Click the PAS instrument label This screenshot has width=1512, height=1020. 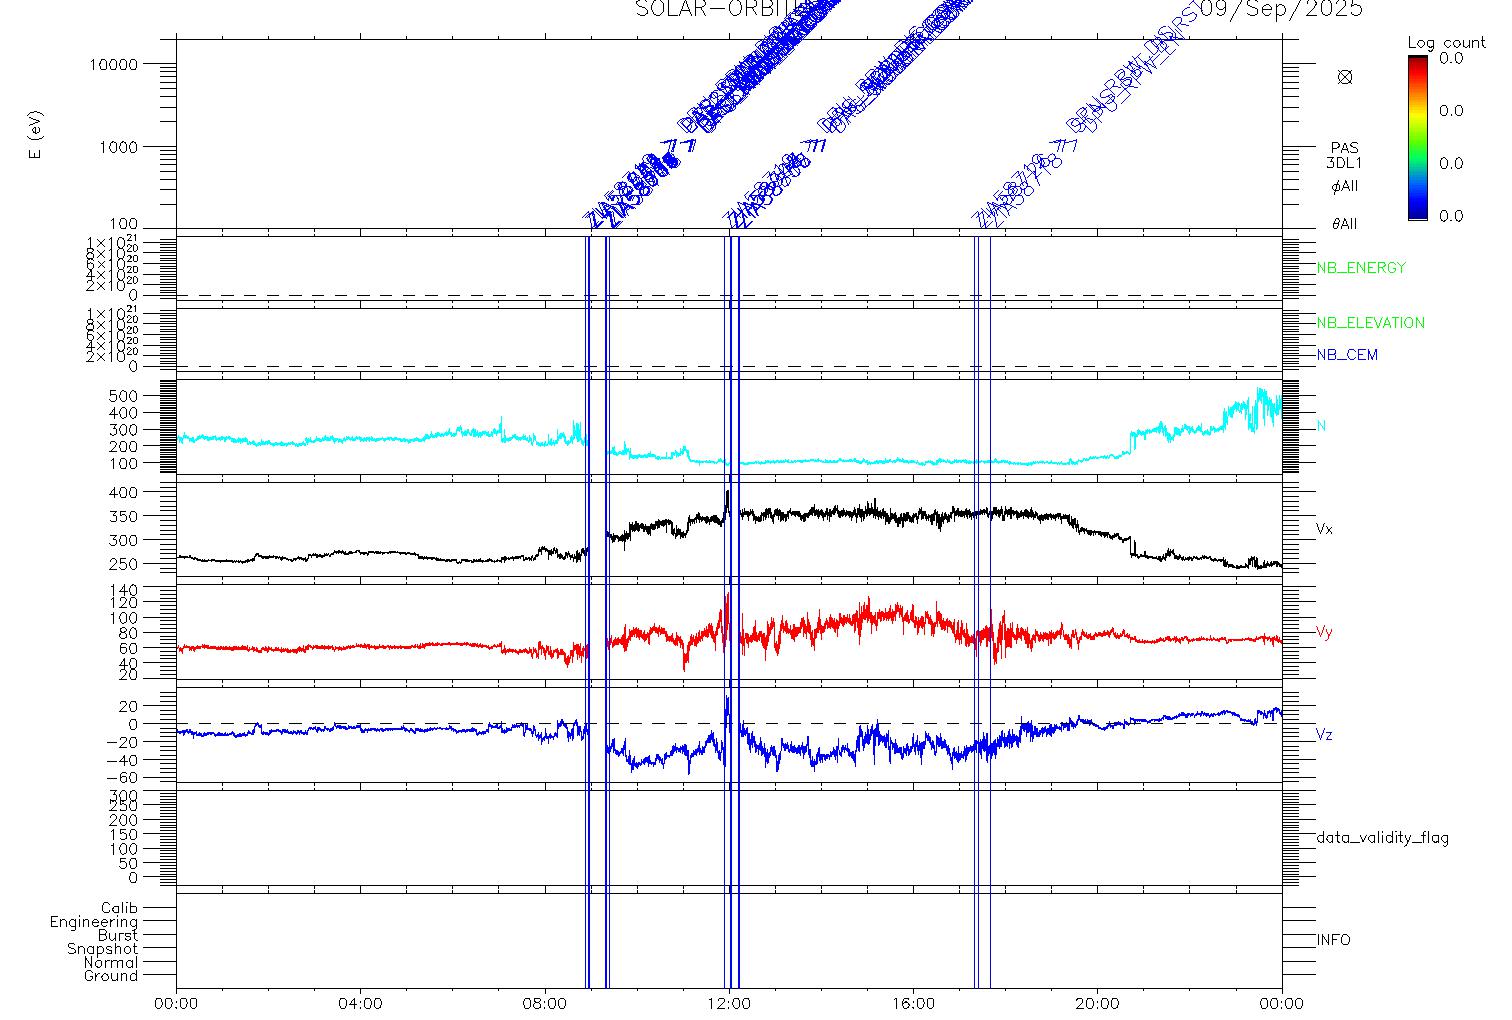point(1345,148)
